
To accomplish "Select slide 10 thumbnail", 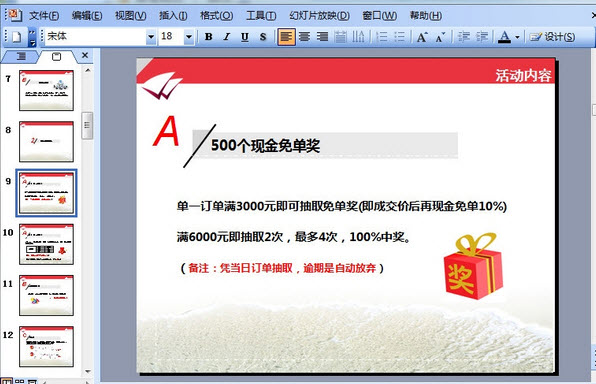I will coord(46,244).
